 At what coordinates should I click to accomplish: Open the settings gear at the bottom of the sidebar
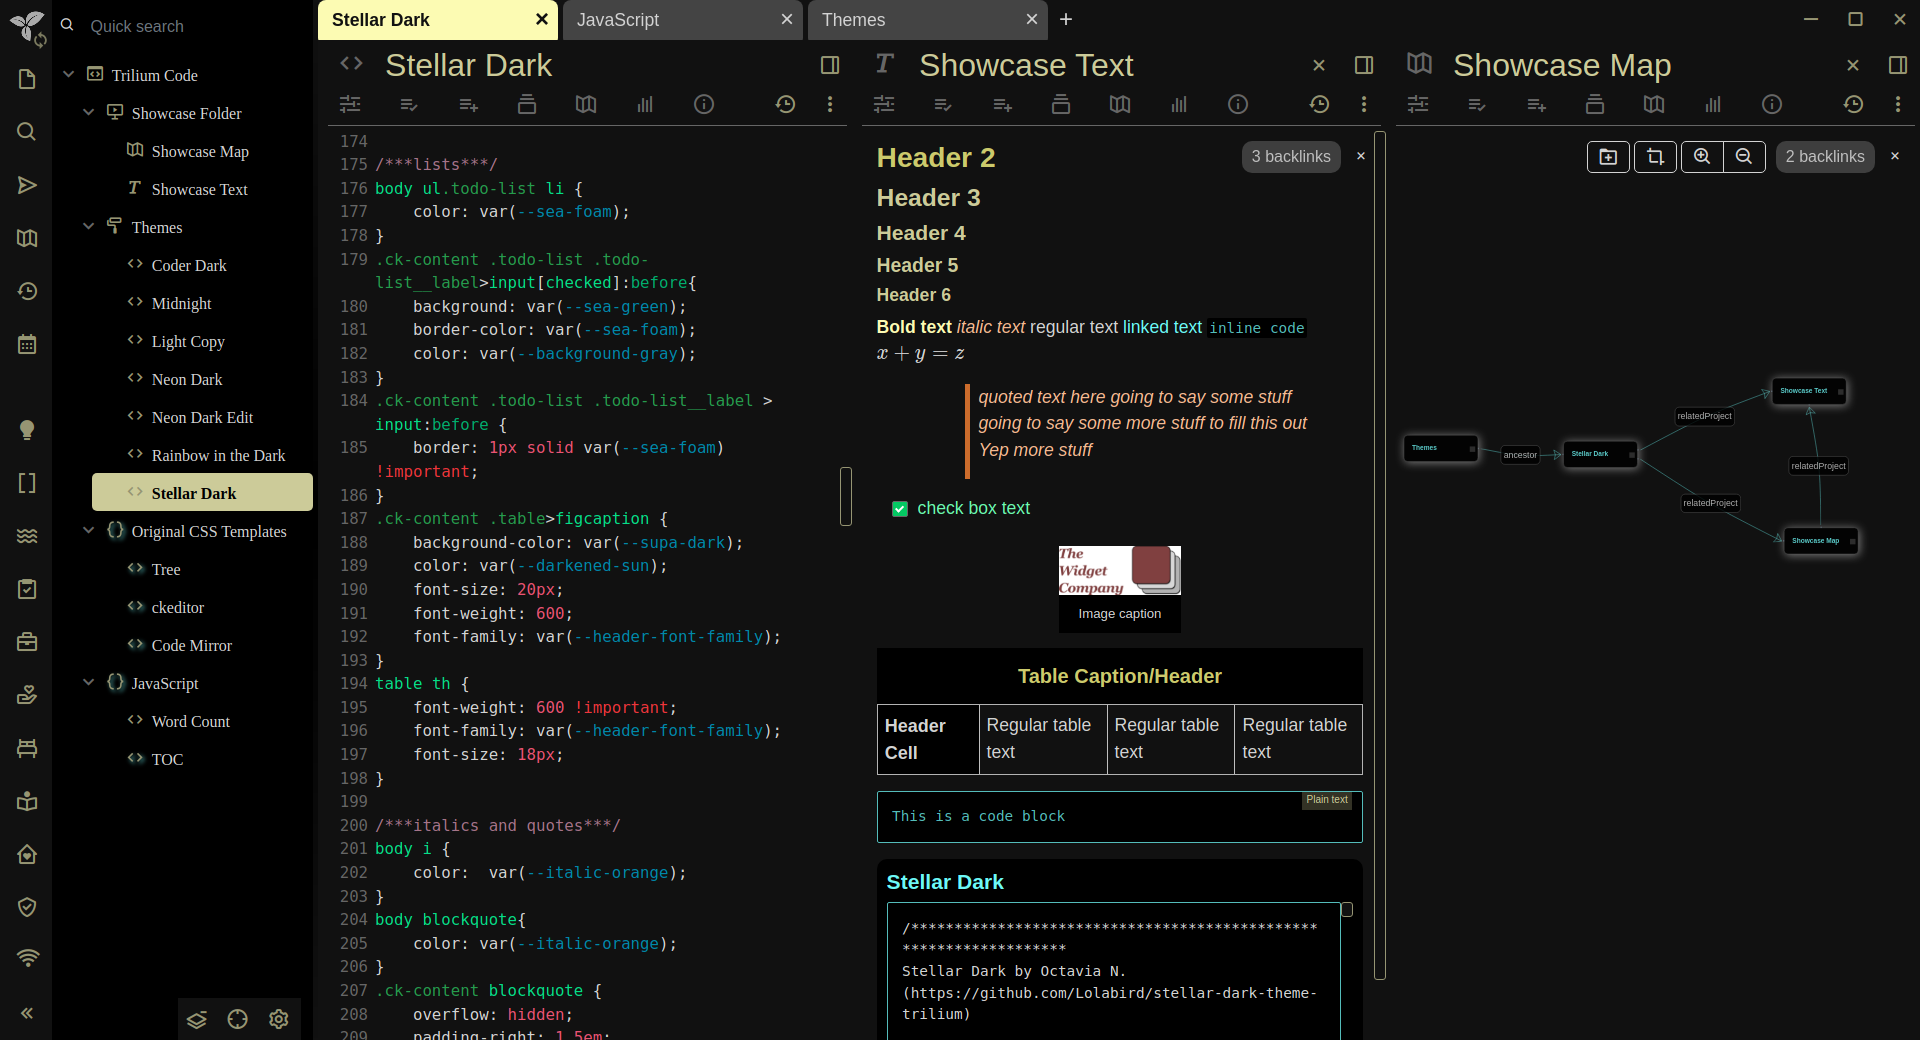pyautogui.click(x=278, y=1019)
